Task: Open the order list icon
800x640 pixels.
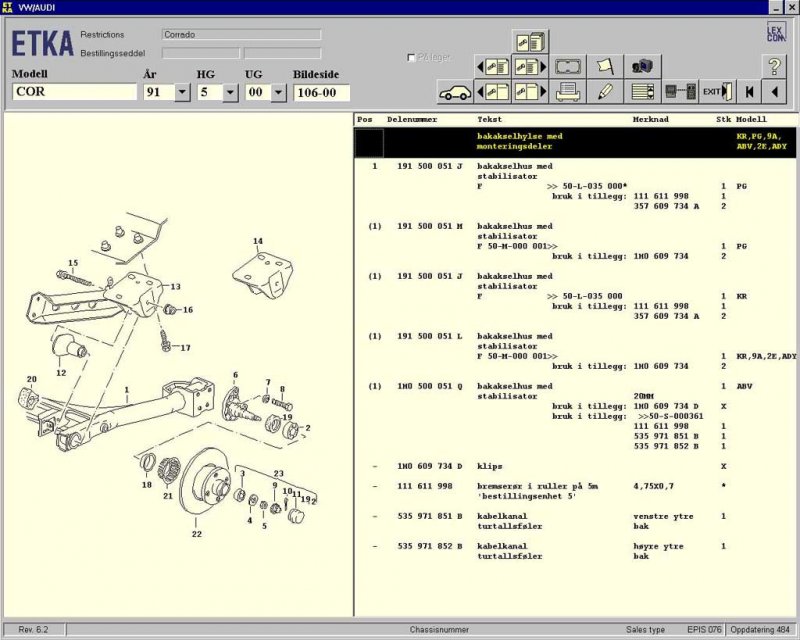Action: click(x=641, y=92)
